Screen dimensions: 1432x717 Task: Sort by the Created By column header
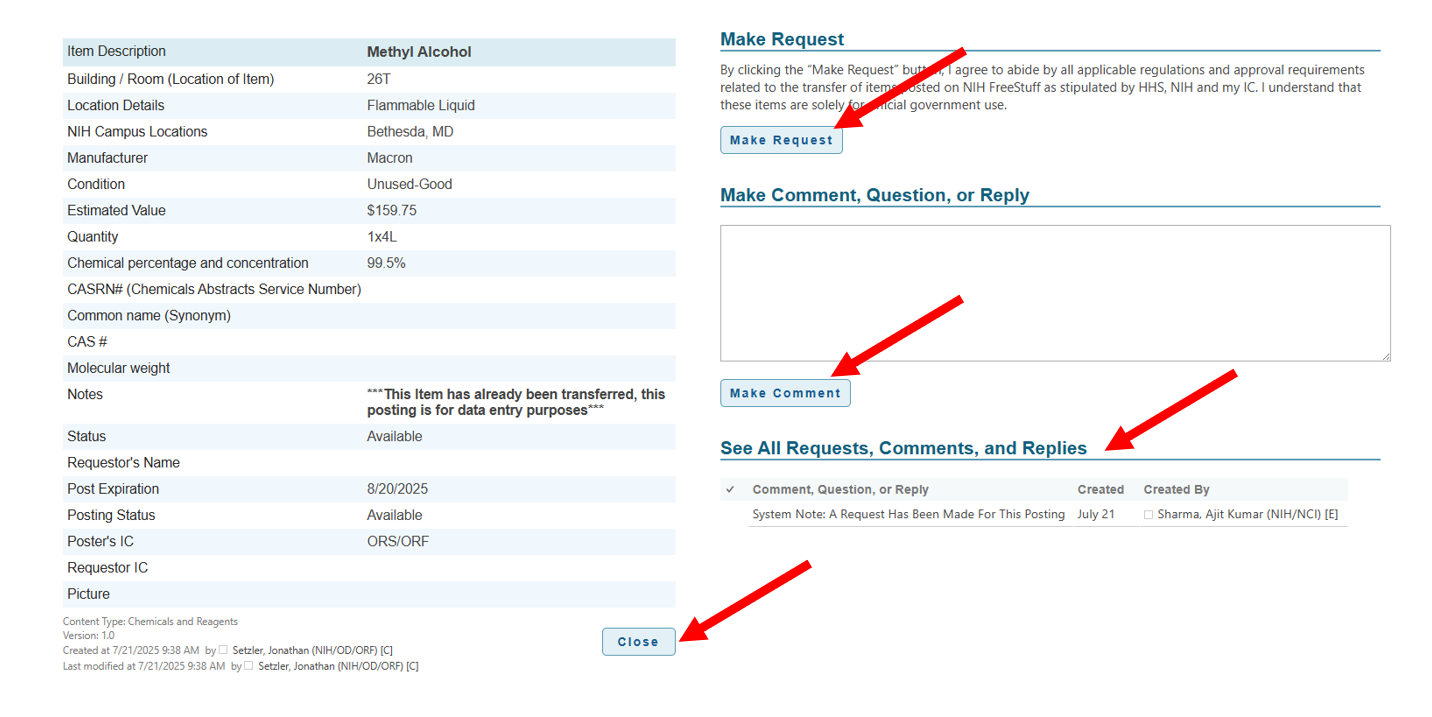pyautogui.click(x=1176, y=490)
